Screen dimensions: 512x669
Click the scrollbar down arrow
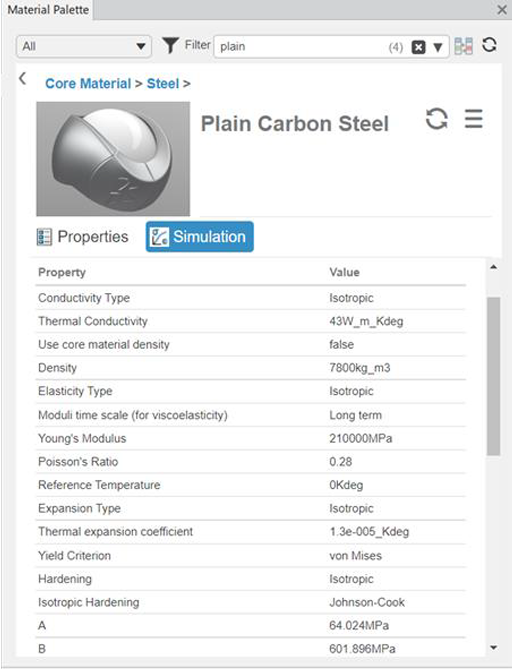click(494, 648)
